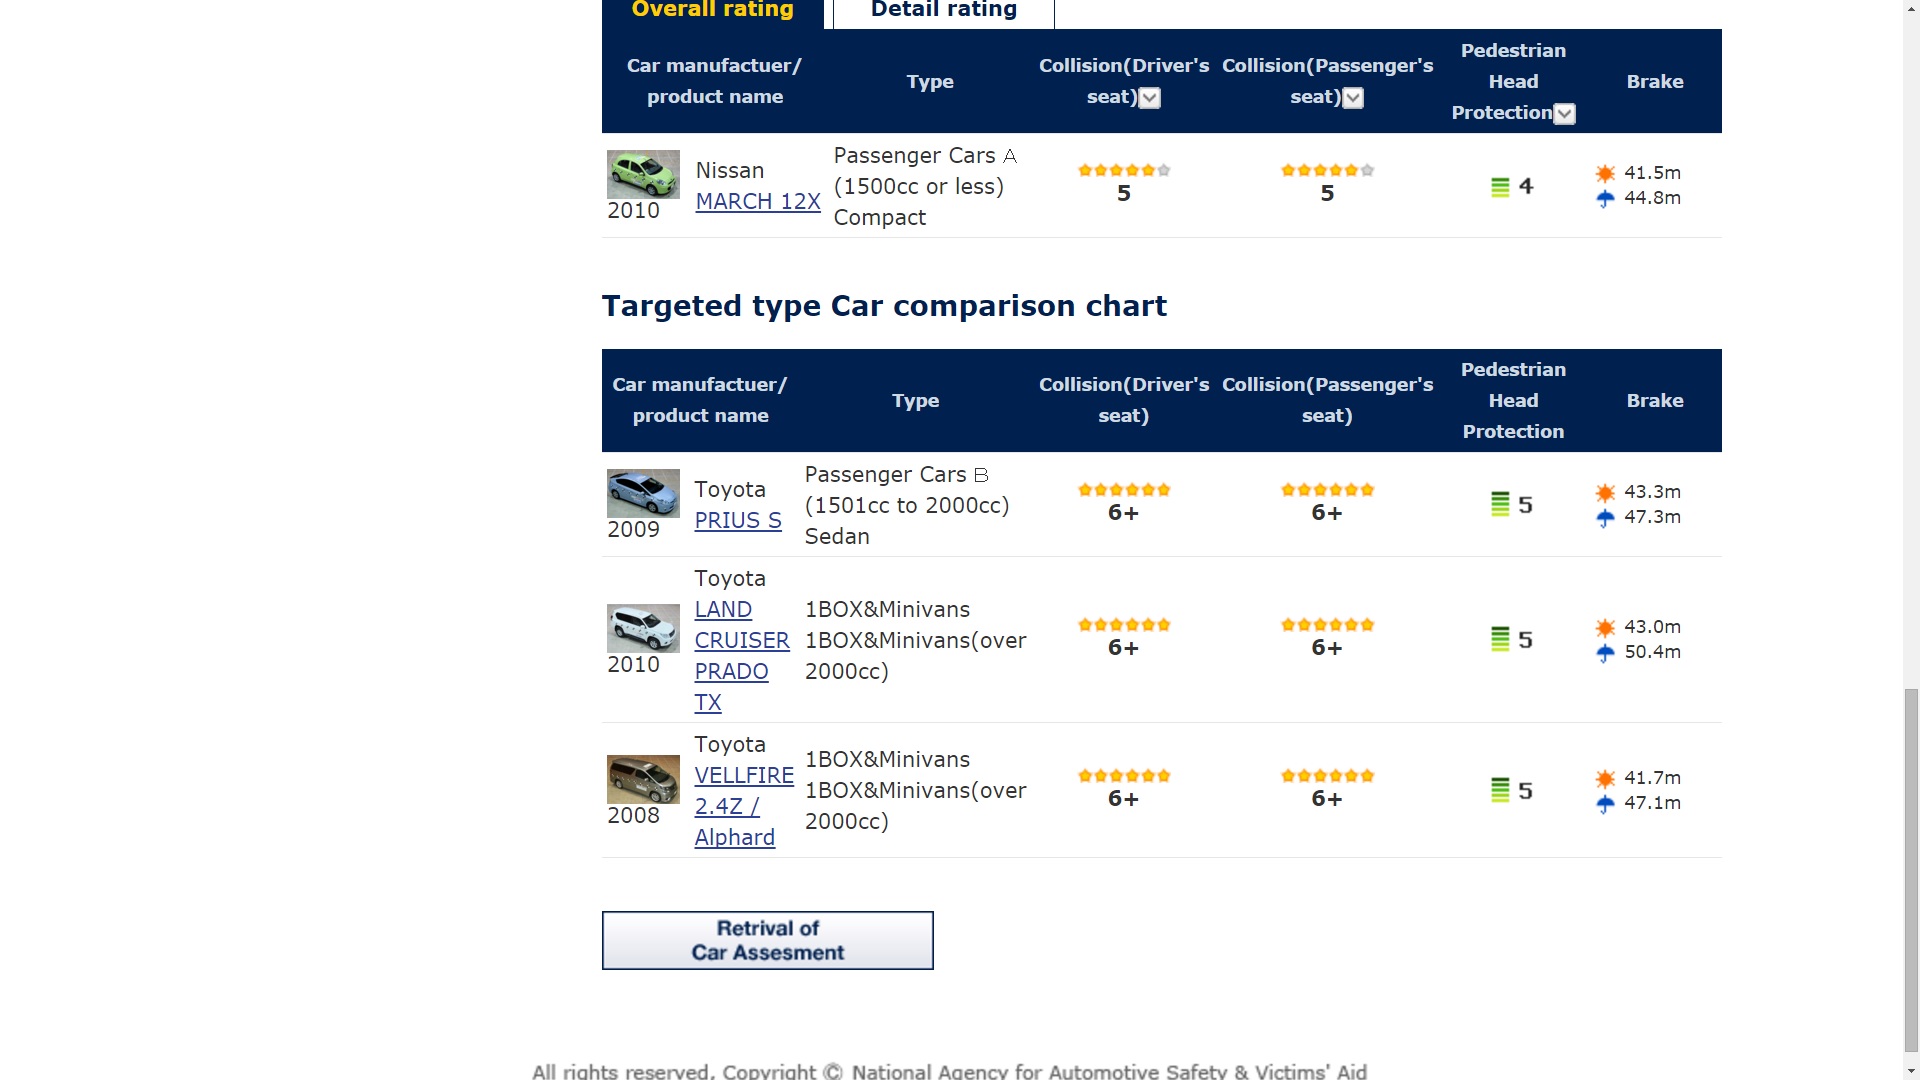Click Vellfire driver's seat star rating
1920x1080 pixels.
pyautogui.click(x=1124, y=775)
